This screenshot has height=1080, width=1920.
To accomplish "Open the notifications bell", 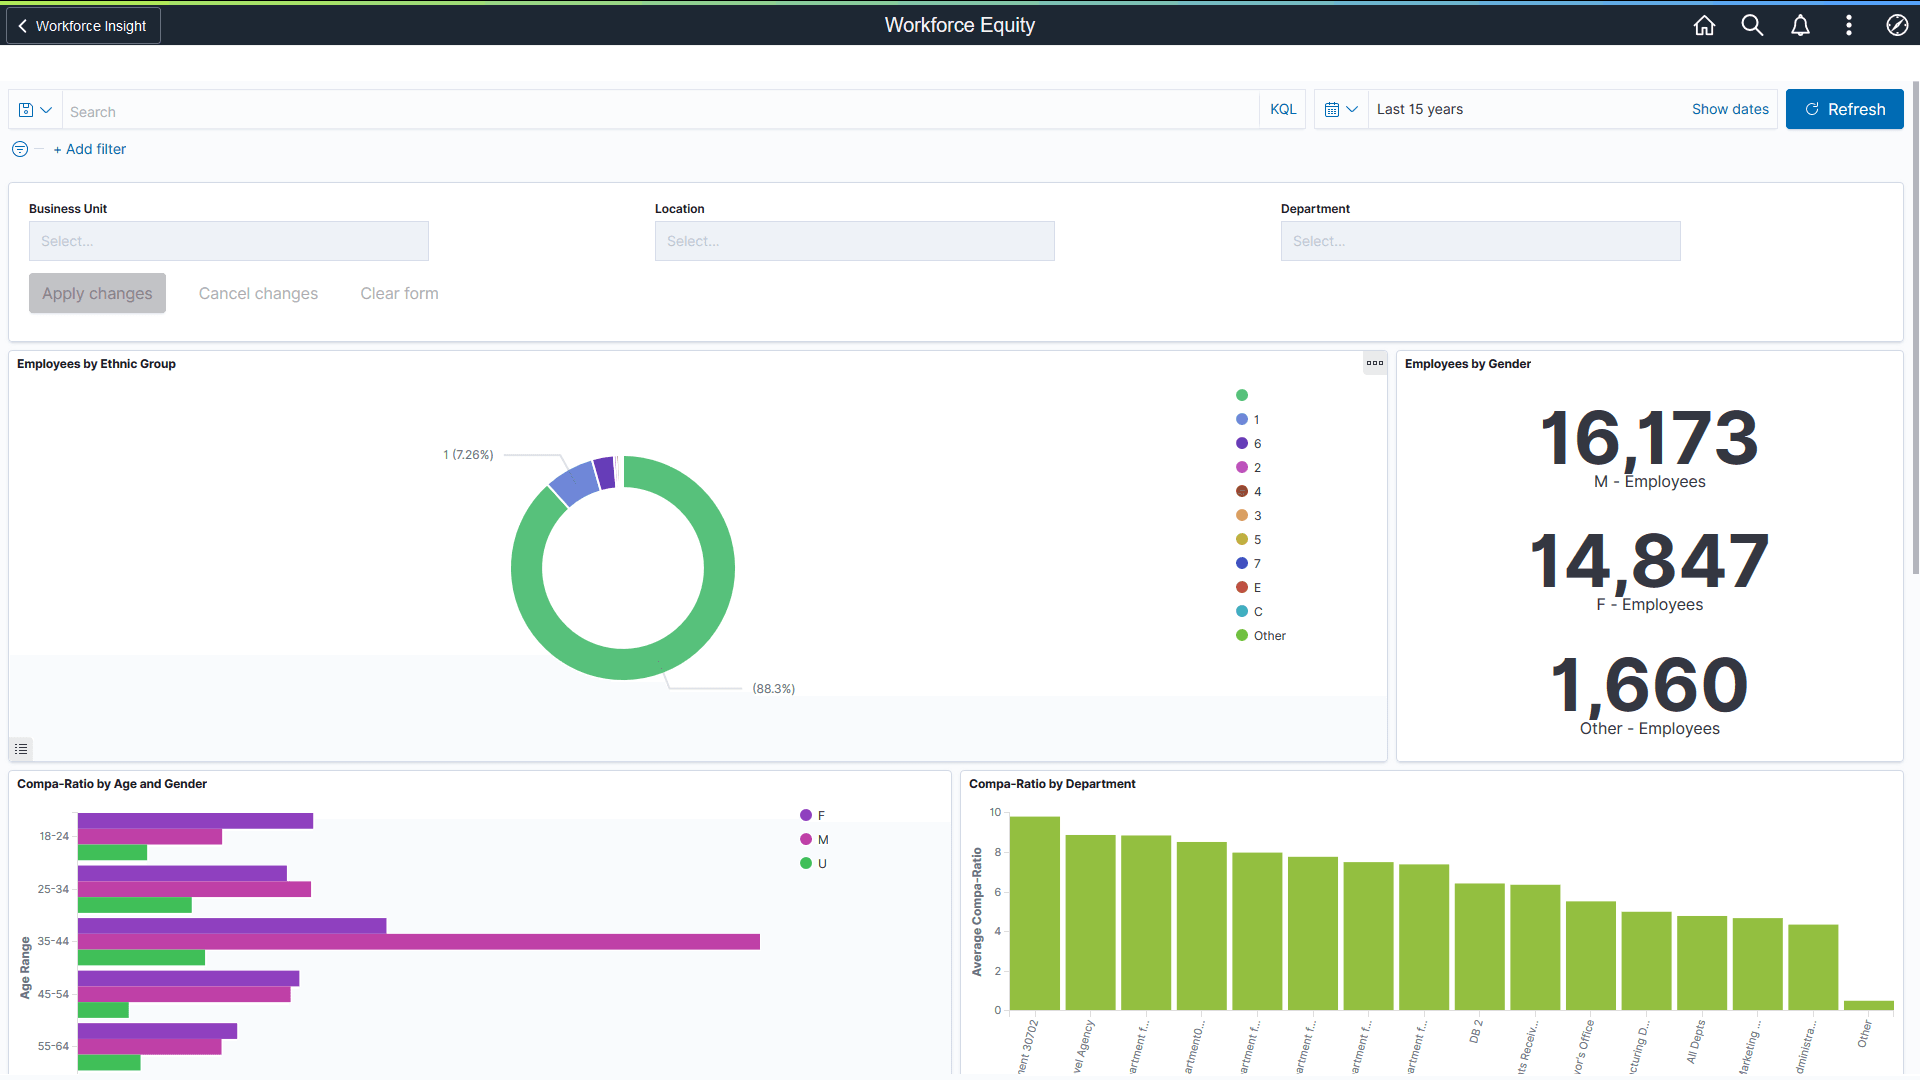I will [1800, 25].
